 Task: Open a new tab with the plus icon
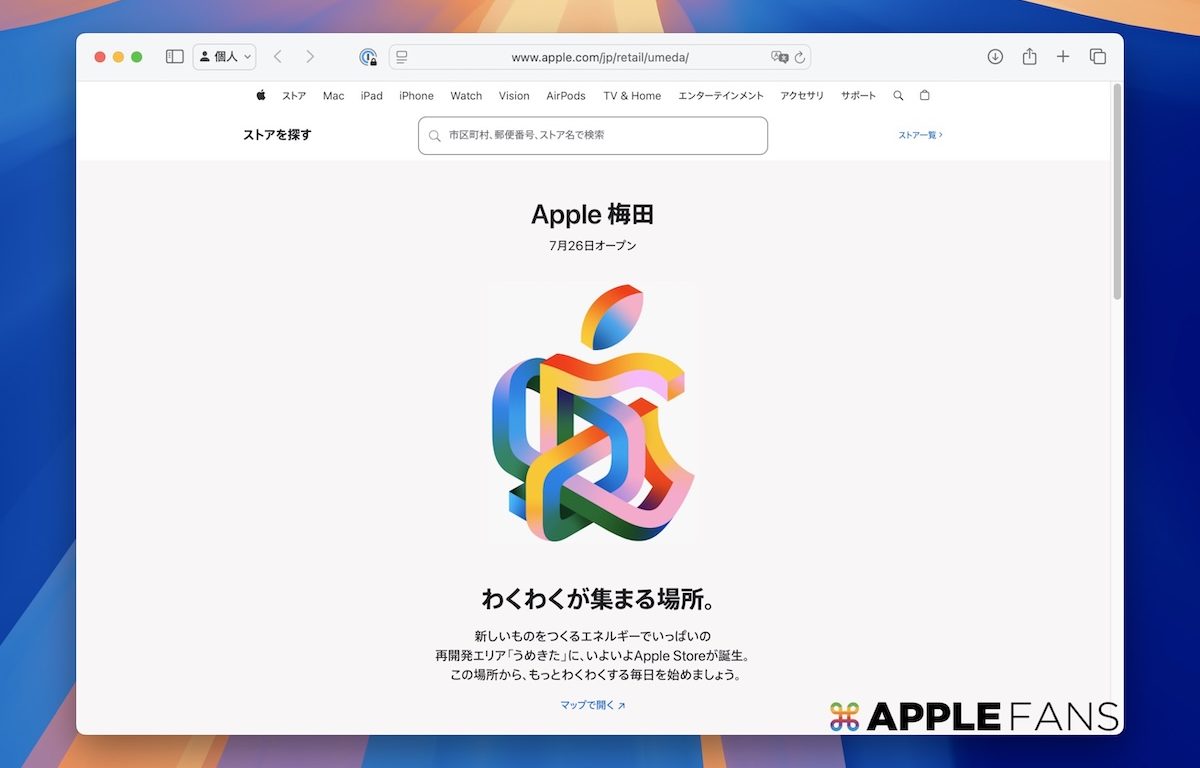[x=1063, y=57]
